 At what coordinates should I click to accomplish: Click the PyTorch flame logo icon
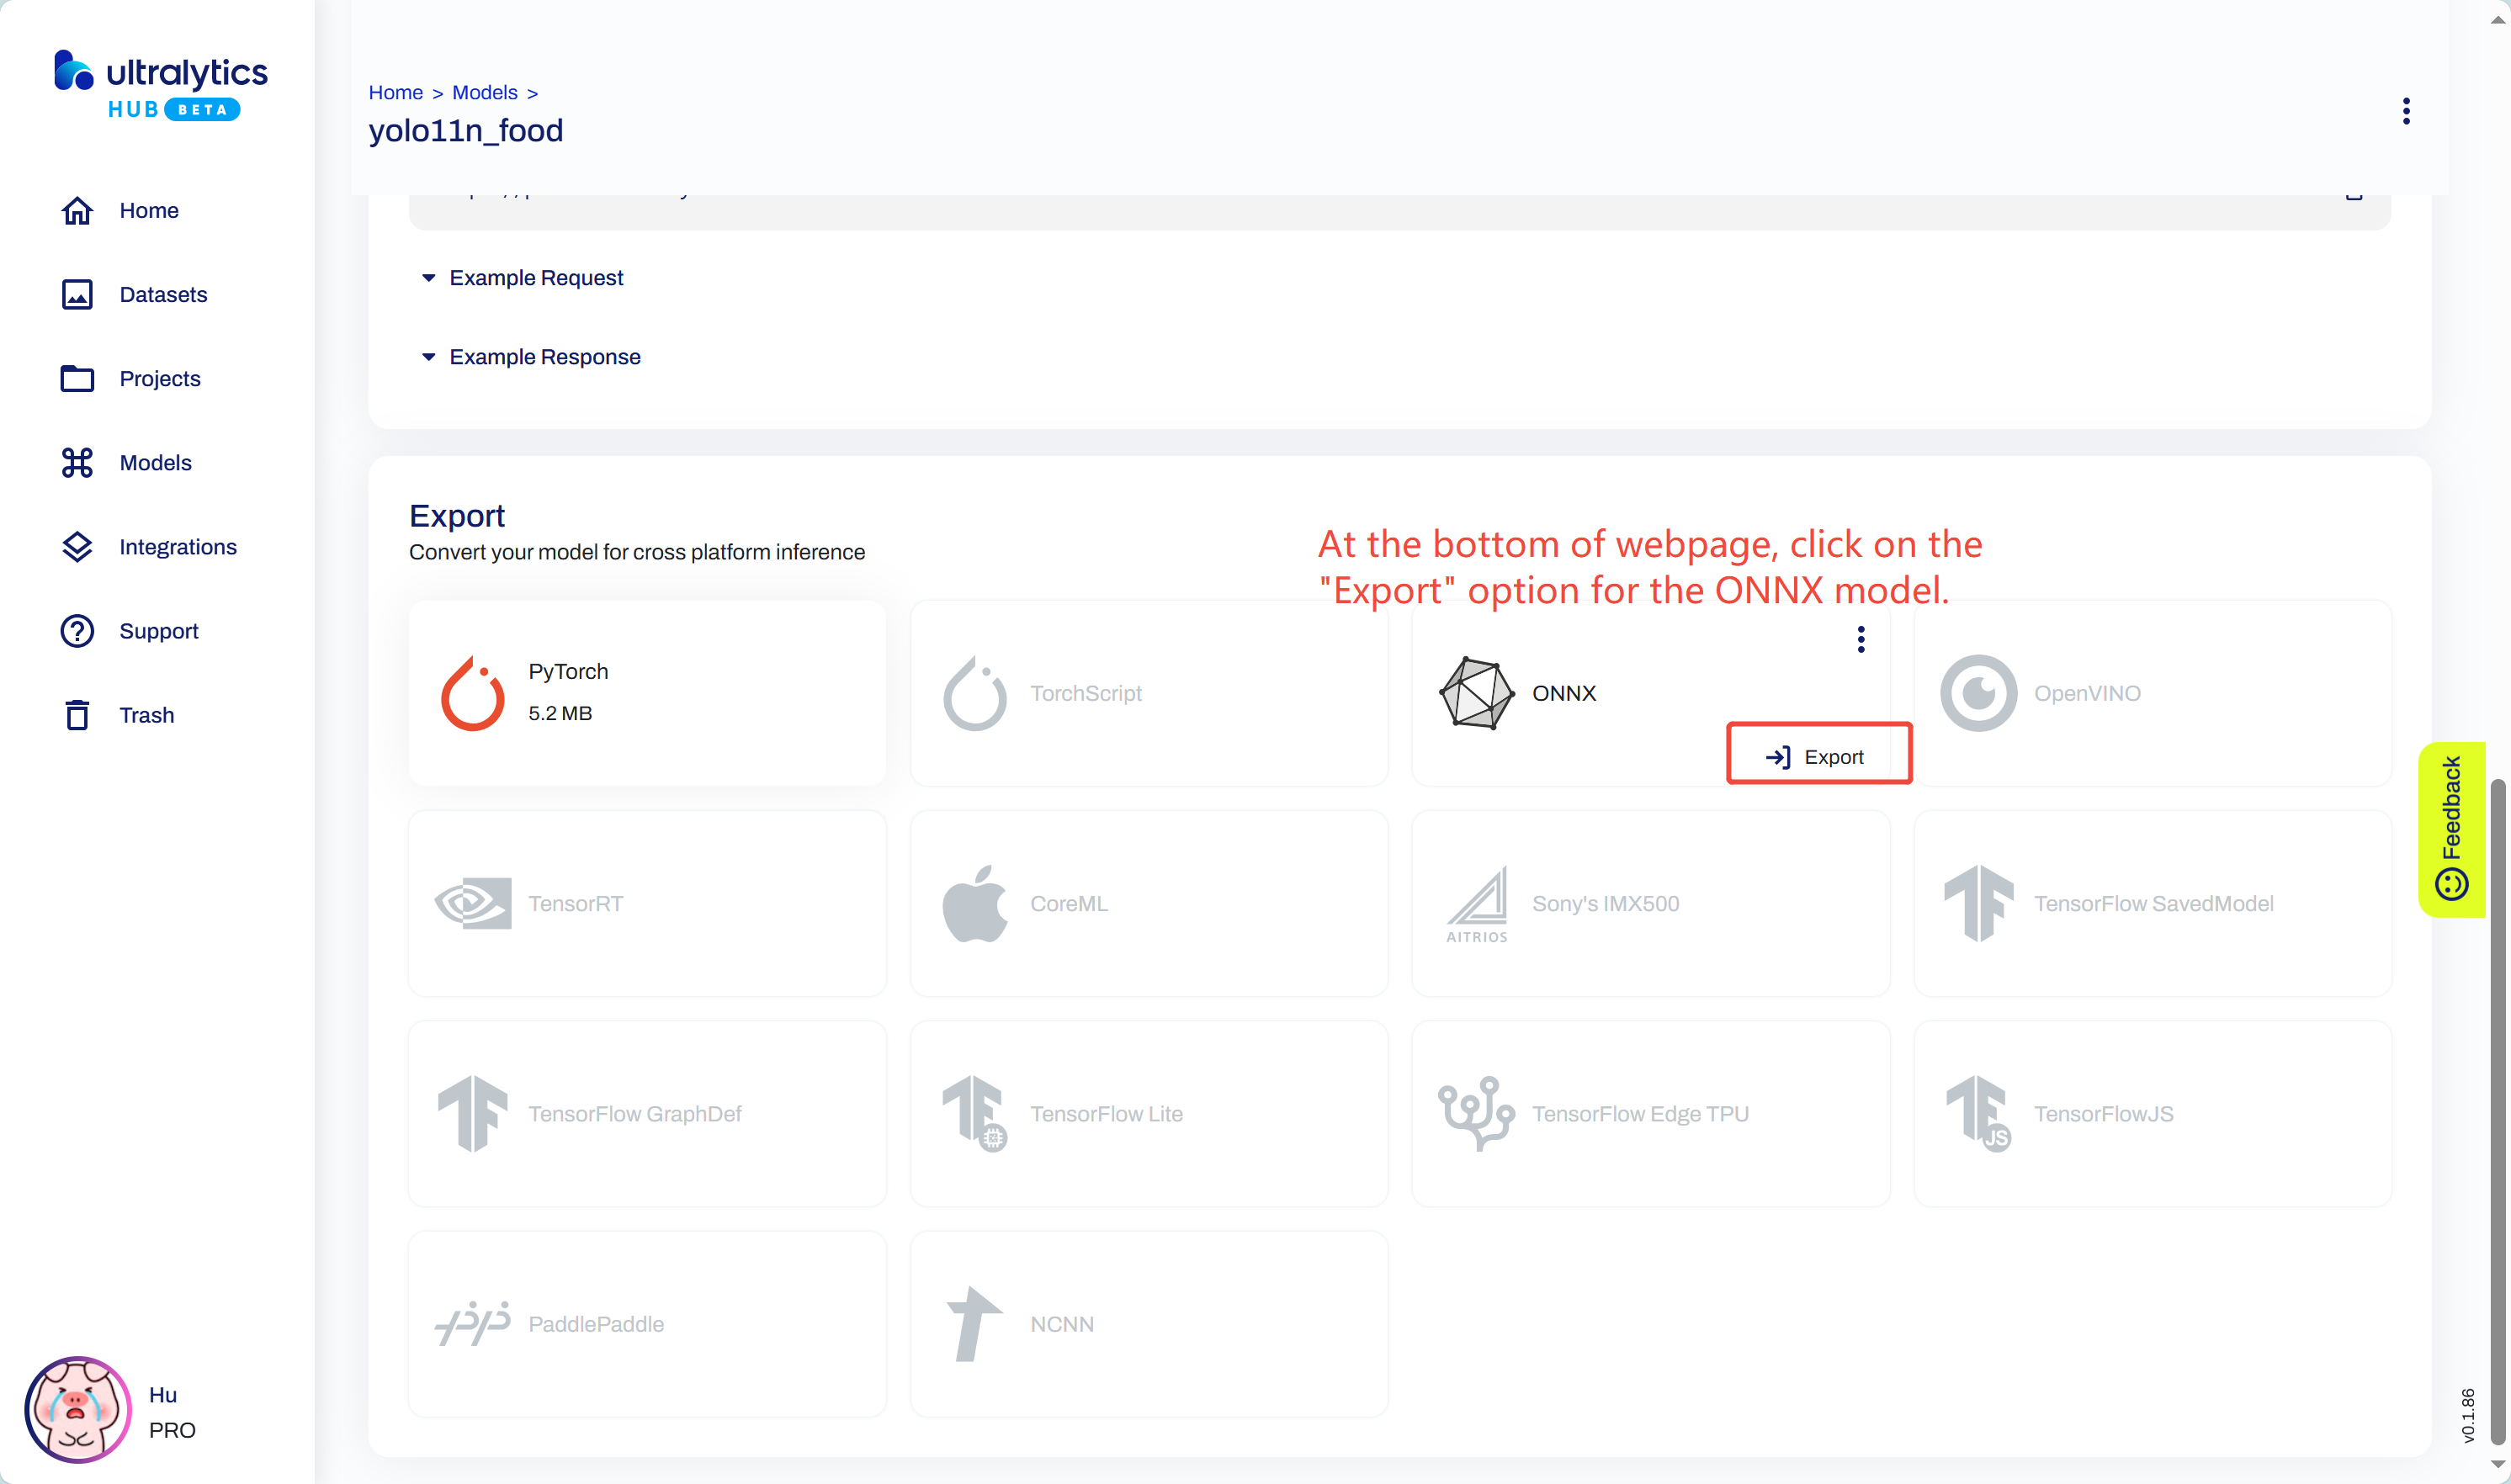pos(472,693)
